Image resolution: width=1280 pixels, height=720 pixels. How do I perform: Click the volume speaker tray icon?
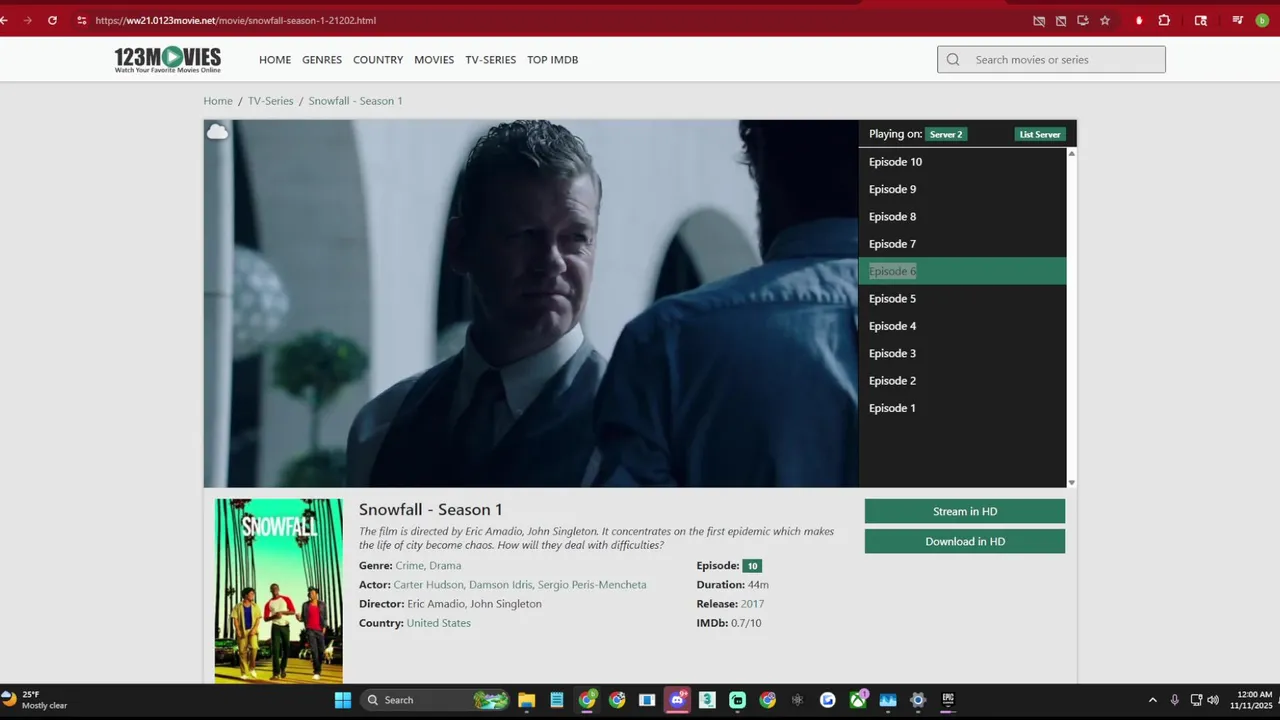point(1213,700)
